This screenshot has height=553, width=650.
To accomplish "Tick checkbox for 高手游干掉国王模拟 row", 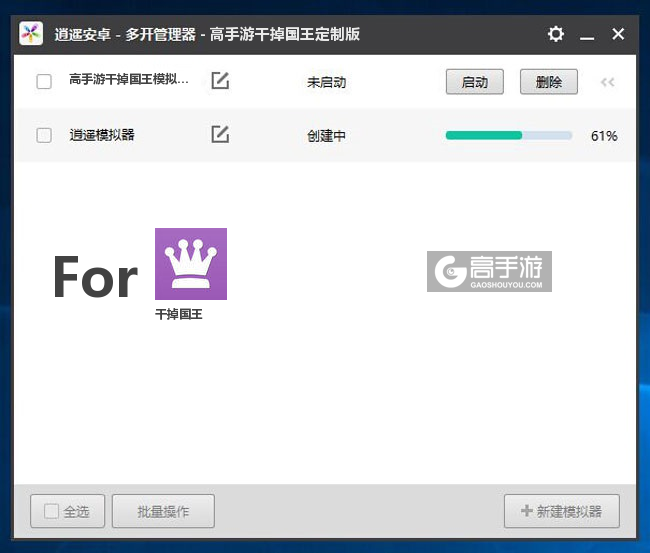I will tap(44, 81).
